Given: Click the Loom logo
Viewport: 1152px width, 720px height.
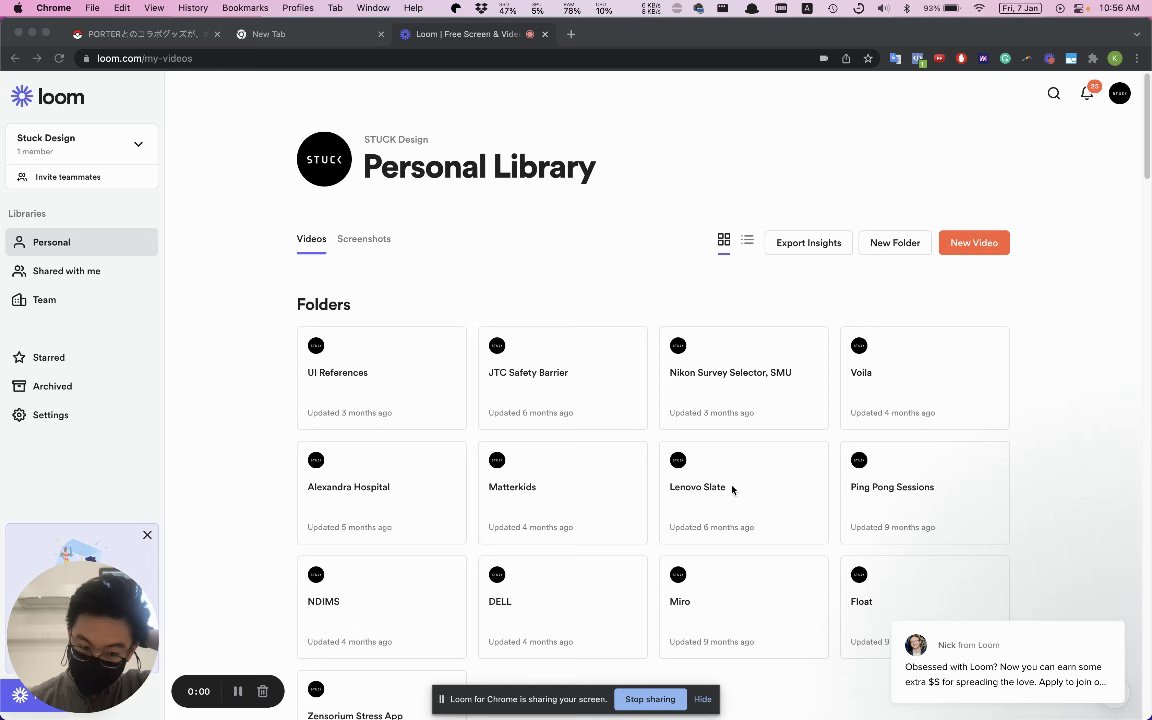Looking at the screenshot, I should click(48, 96).
